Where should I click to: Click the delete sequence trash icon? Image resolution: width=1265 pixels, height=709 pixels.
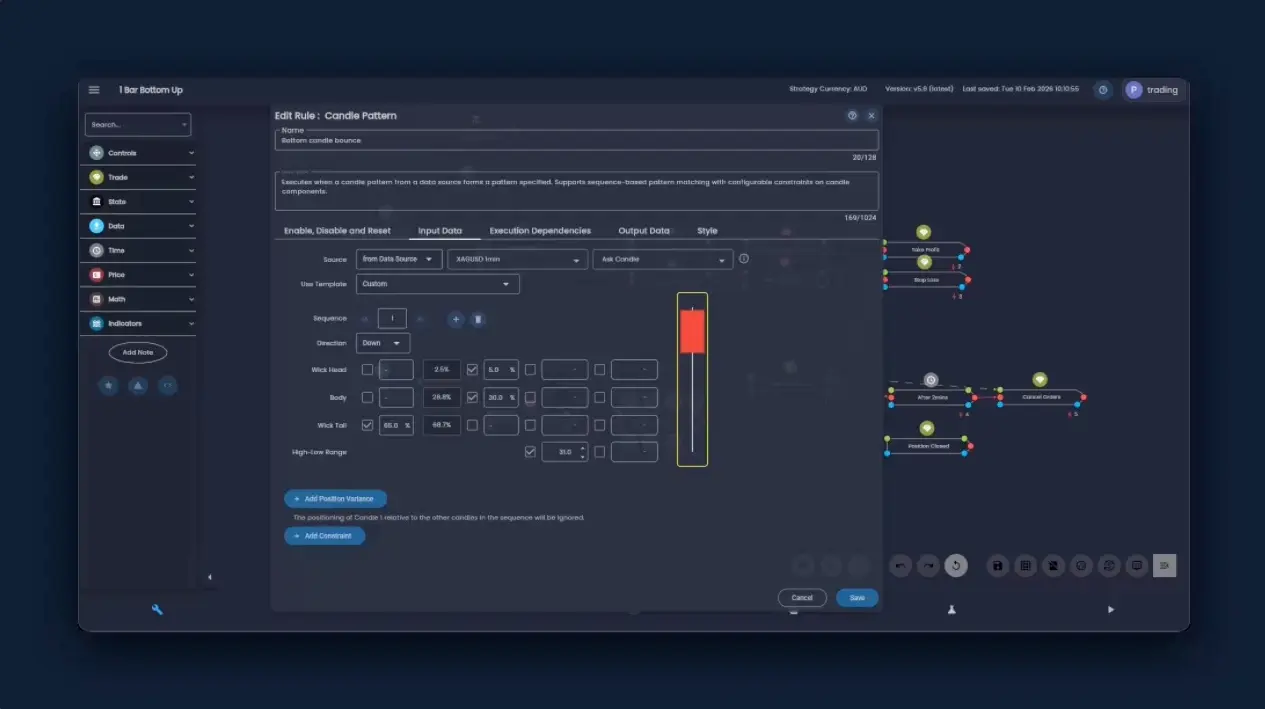tap(478, 319)
